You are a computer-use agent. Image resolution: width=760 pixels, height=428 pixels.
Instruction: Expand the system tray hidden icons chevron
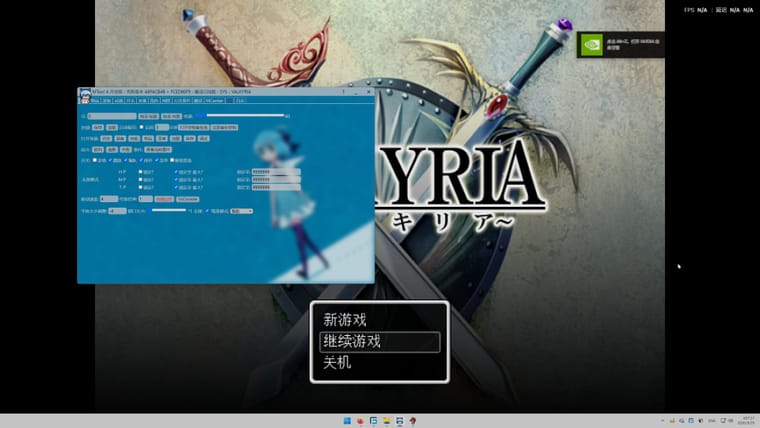point(663,421)
